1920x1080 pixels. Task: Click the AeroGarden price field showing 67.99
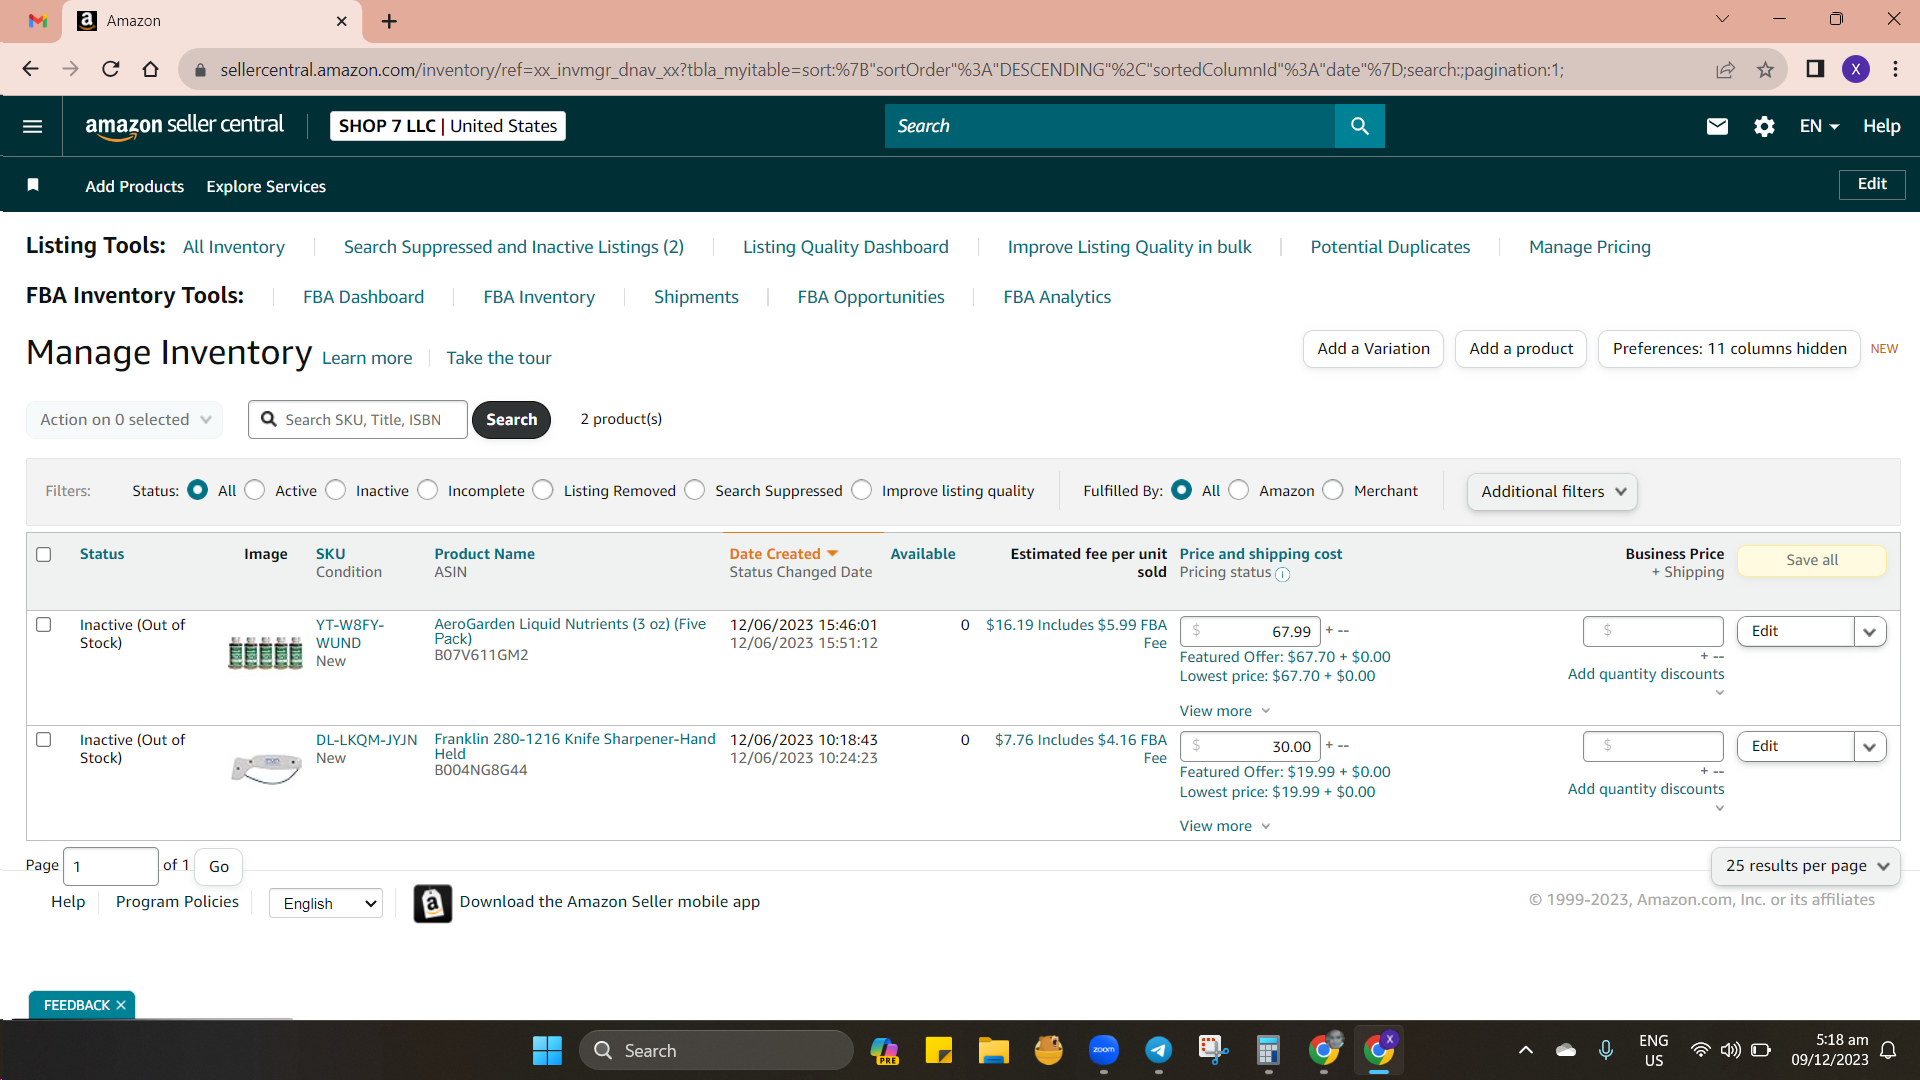pos(1250,632)
